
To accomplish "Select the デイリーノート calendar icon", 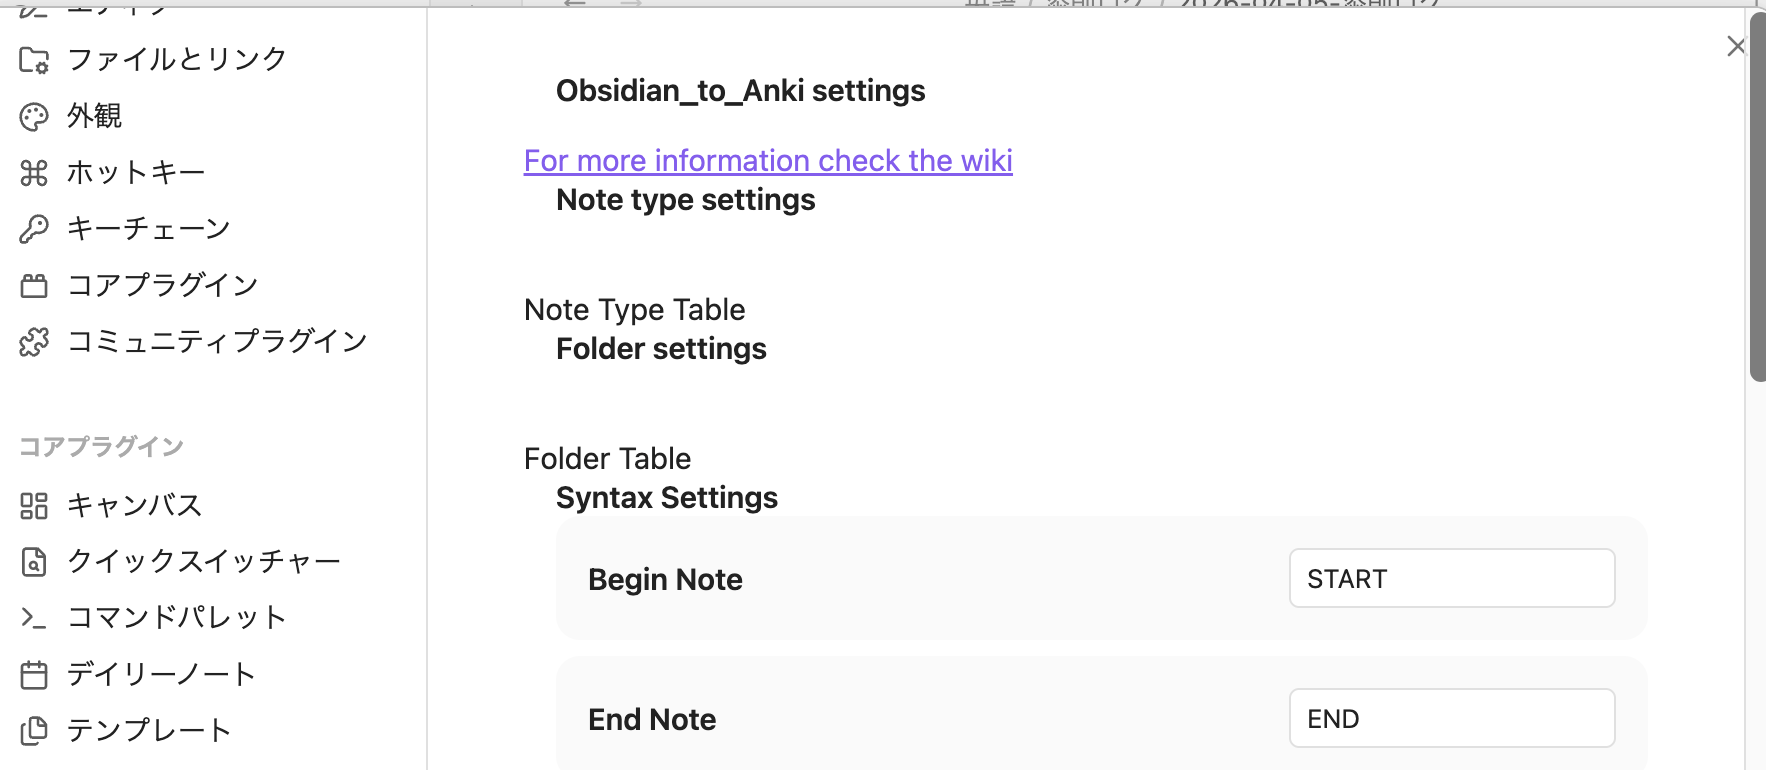I will pos(34,675).
